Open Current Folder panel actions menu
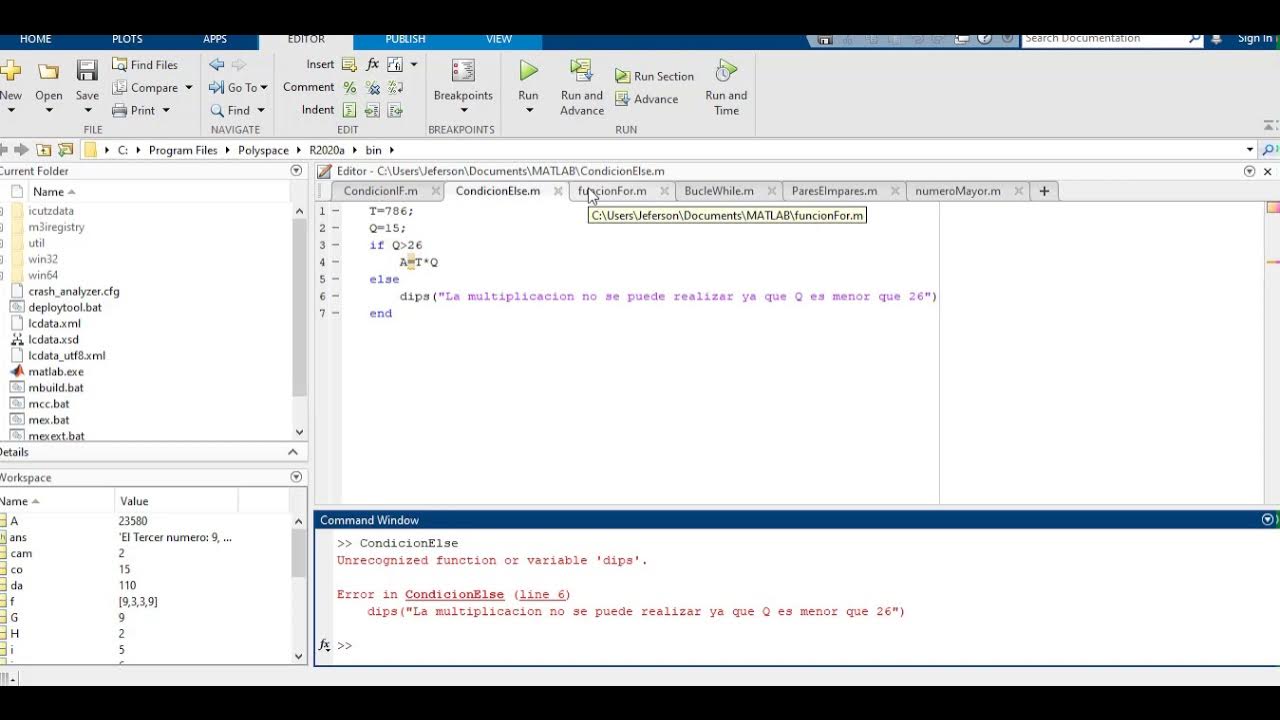Viewport: 1280px width, 720px height. (296, 171)
